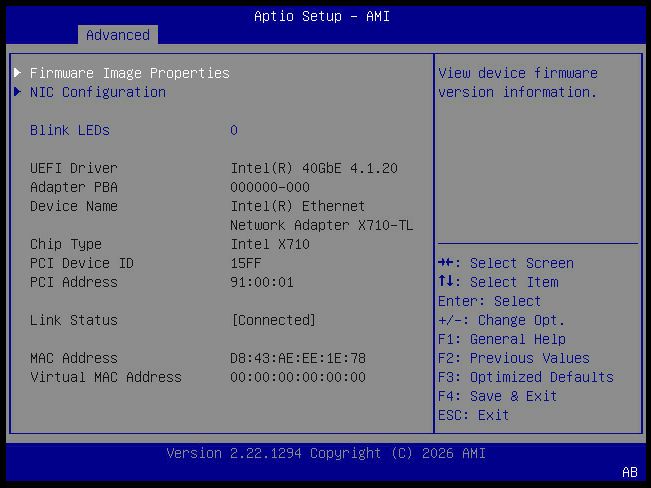Click the 91:00:01 PCI address value
Image resolution: width=651 pixels, height=488 pixels.
tap(262, 282)
